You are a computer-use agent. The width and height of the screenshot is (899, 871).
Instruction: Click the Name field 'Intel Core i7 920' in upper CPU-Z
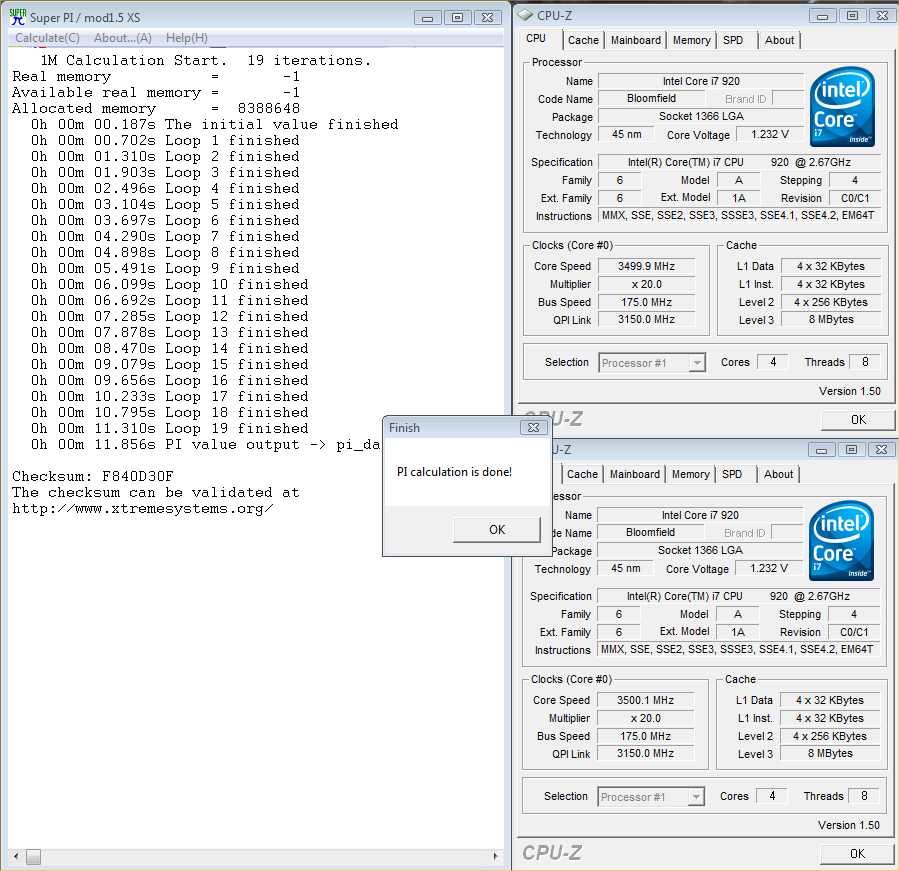[x=701, y=81]
